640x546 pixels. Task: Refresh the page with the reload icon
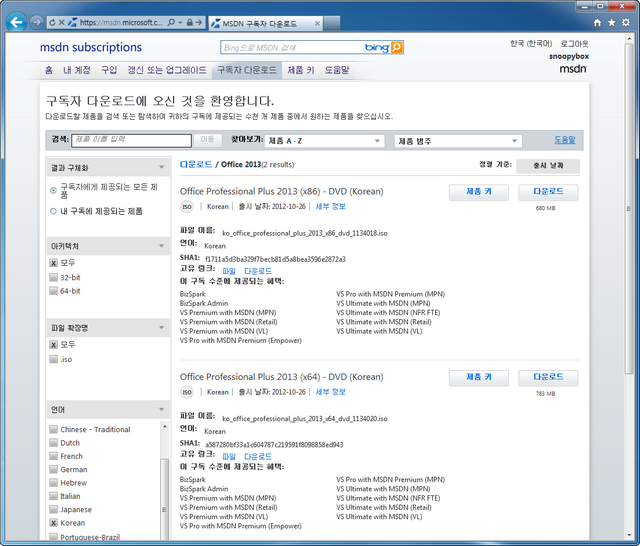pyautogui.click(x=52, y=22)
